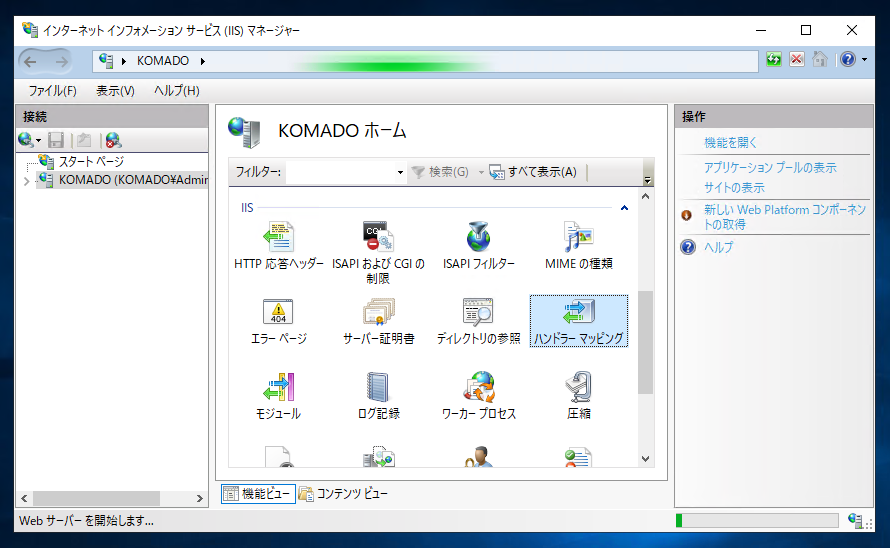
Task: Click the arrow after KOMADO in breadcrumb
Action: (203, 61)
